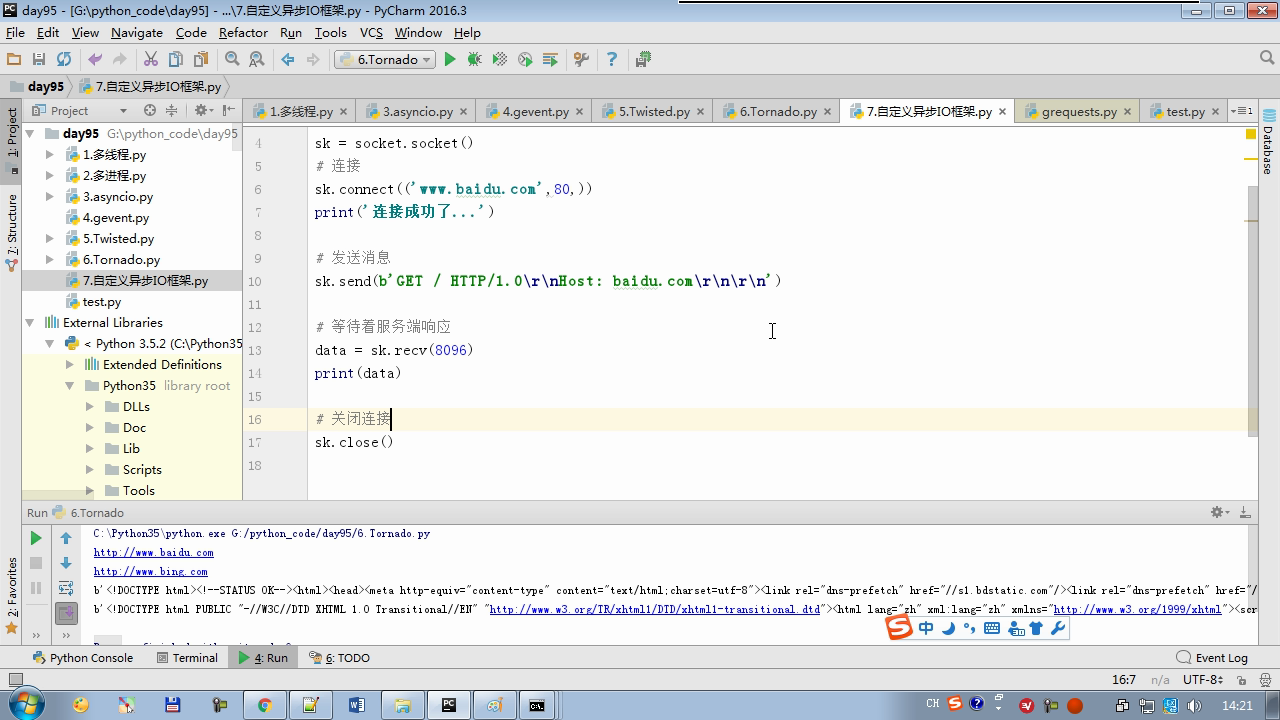Switch to the 4.gevent.py editor tab
Screen dimensions: 1280x720
(x=535, y=112)
